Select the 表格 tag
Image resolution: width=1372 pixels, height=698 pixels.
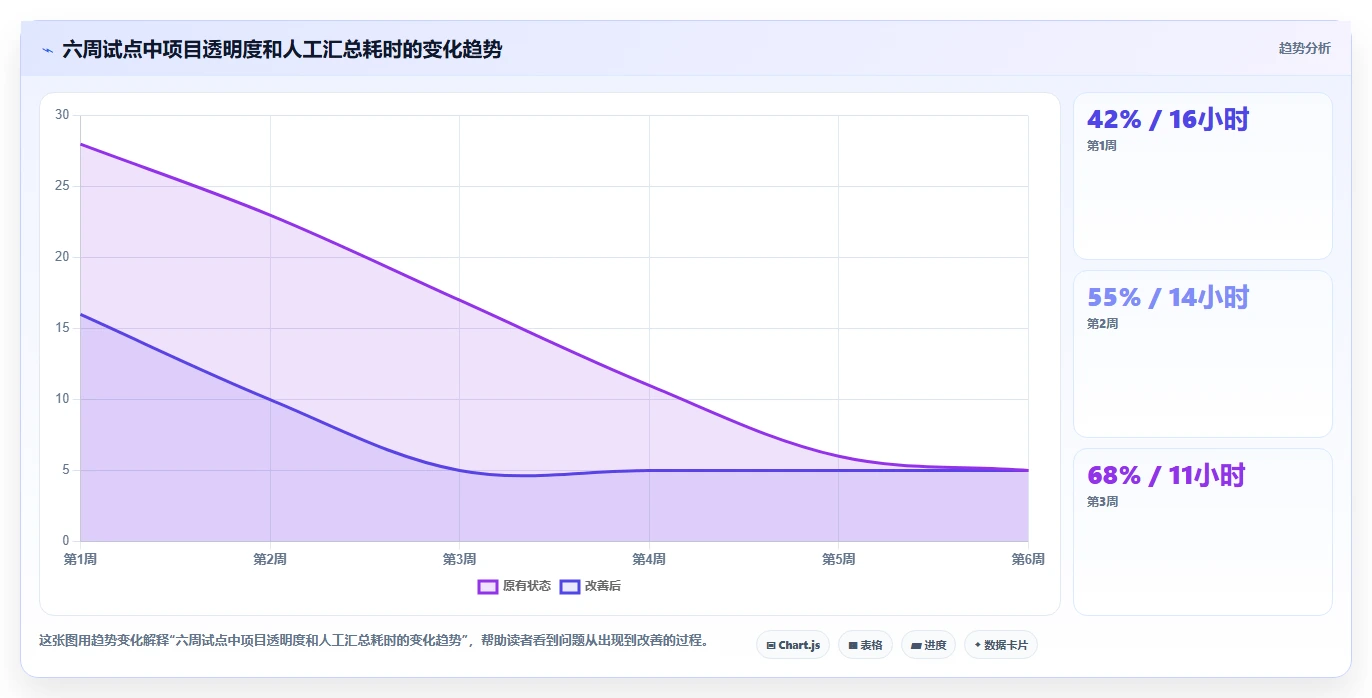tap(865, 645)
